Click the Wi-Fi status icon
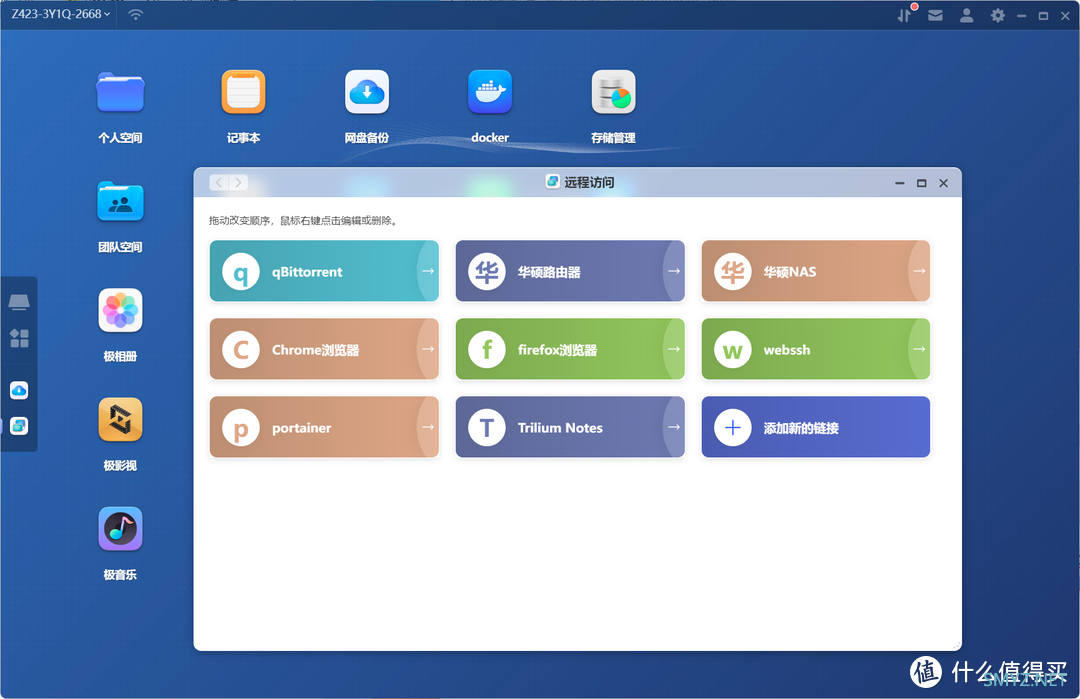The image size is (1080, 699). [x=136, y=14]
